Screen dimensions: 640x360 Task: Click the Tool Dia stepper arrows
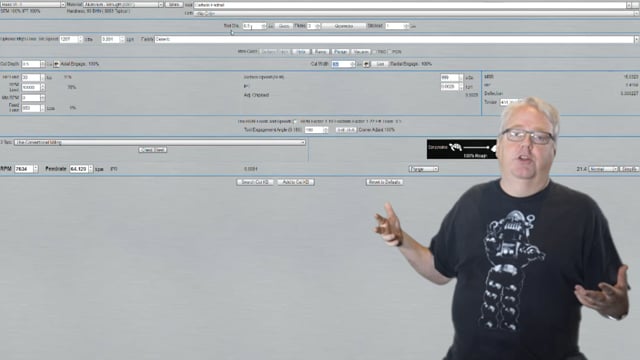point(264,26)
